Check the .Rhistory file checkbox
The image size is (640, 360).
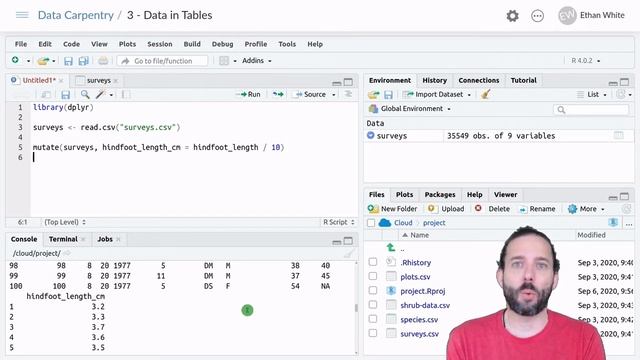(373, 262)
